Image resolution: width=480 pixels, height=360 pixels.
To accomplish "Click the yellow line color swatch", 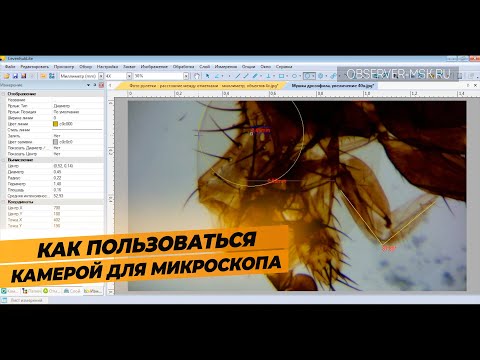I will click(x=55, y=124).
